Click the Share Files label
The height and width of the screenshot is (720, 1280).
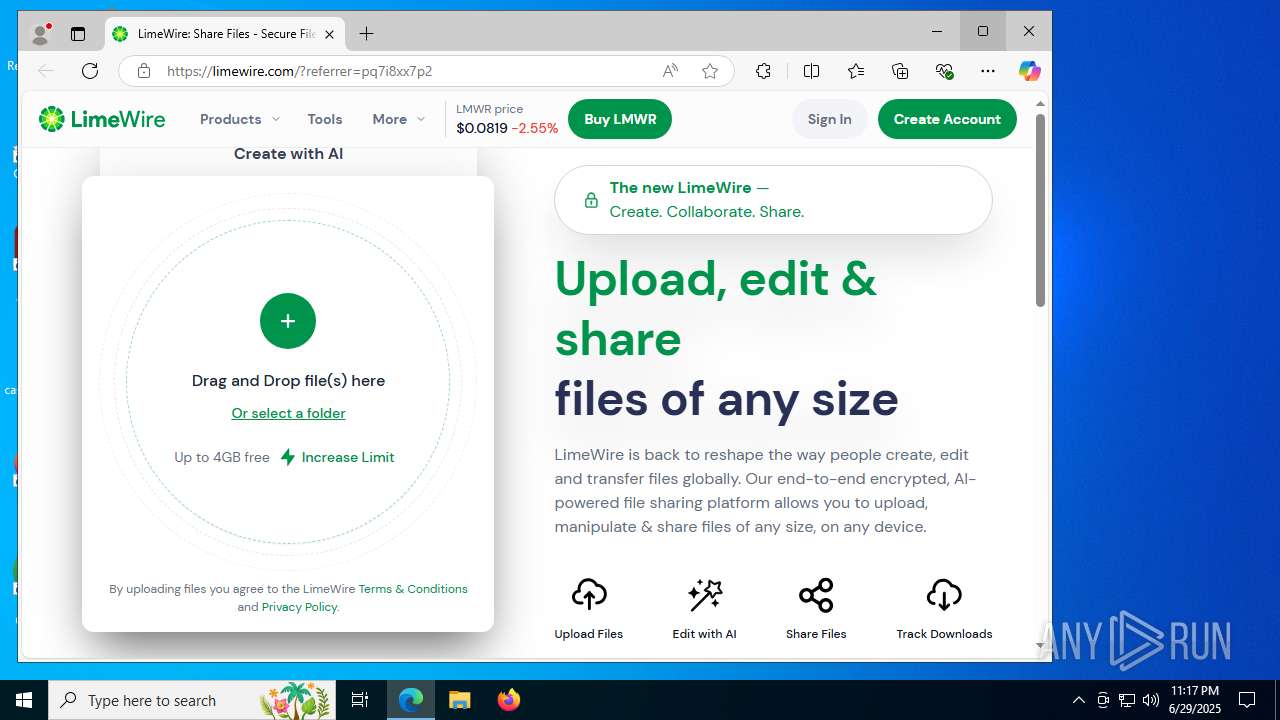pos(816,634)
